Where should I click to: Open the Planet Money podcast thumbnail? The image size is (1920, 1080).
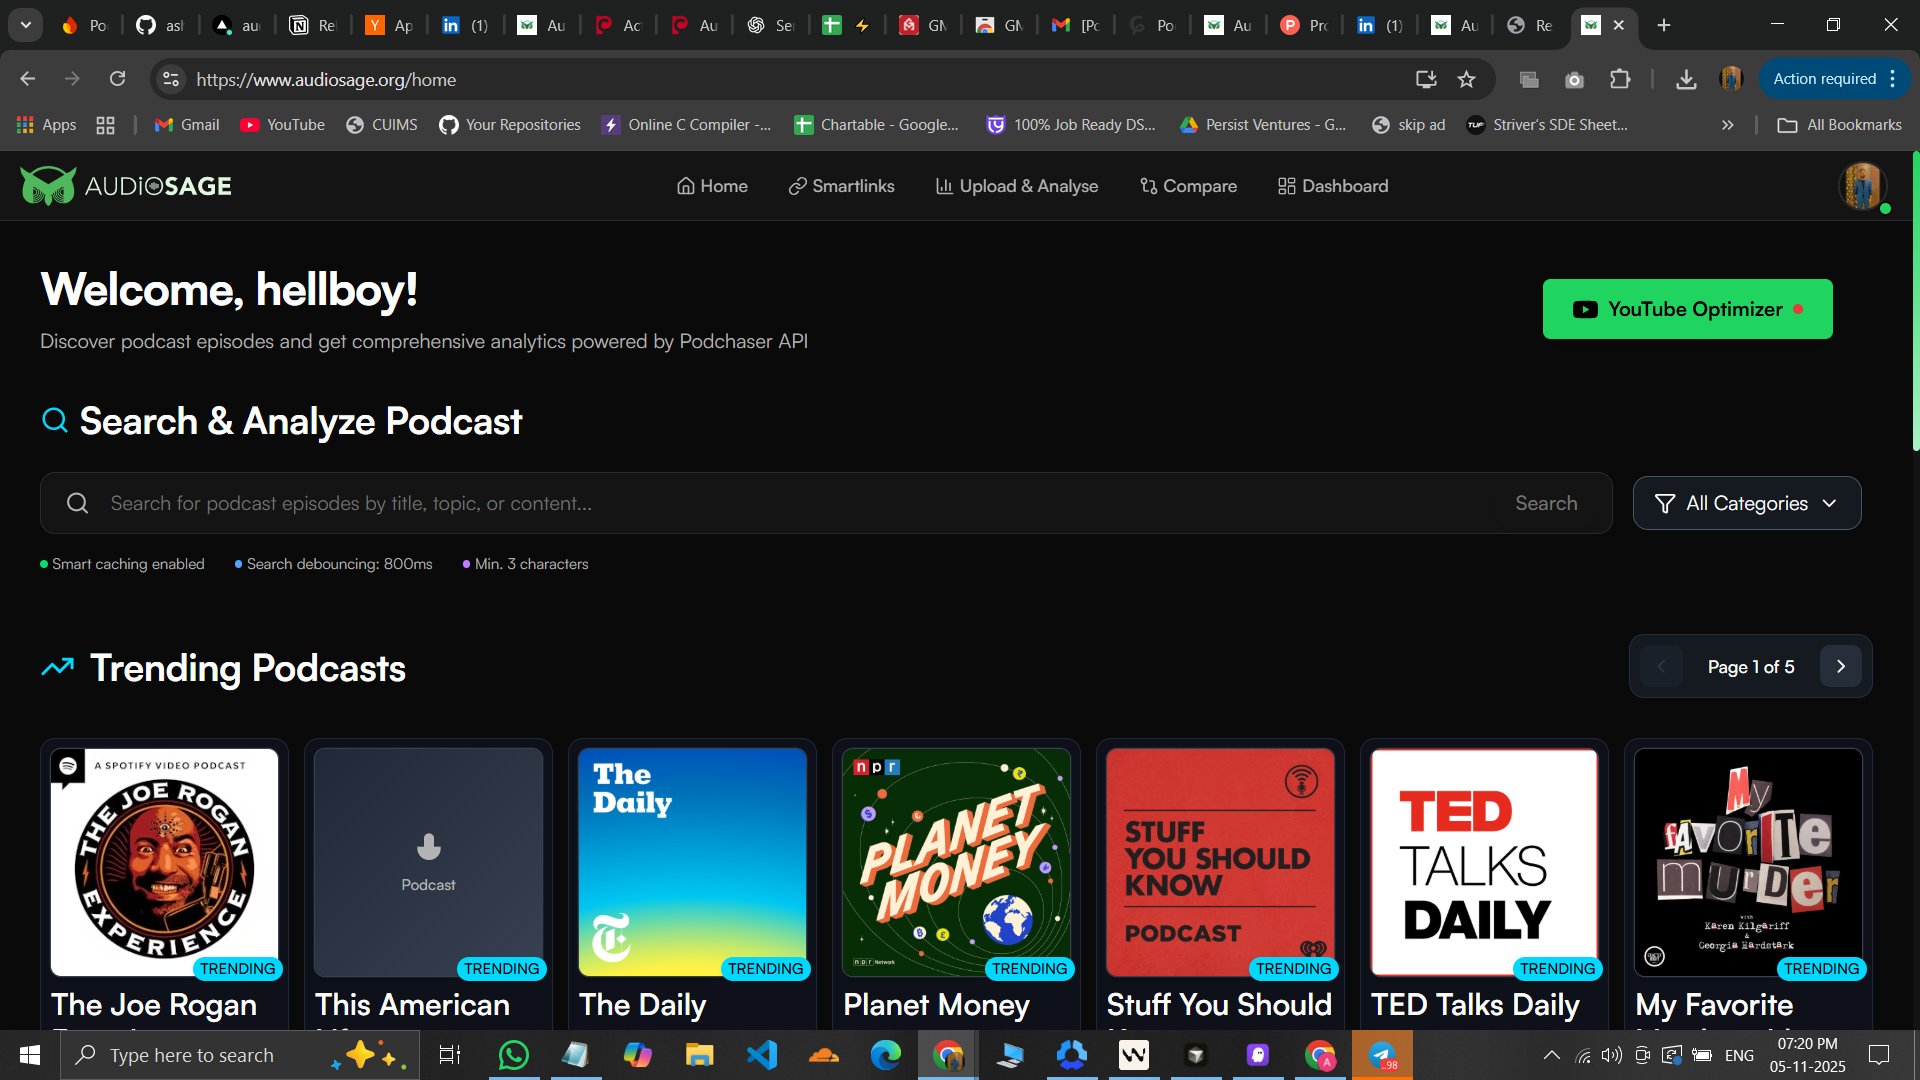(956, 862)
